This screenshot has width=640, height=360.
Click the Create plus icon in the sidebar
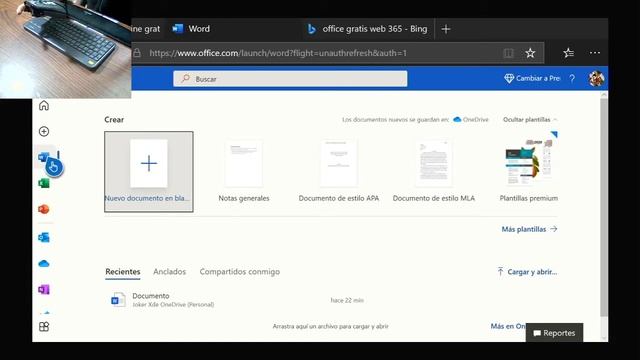(44, 131)
